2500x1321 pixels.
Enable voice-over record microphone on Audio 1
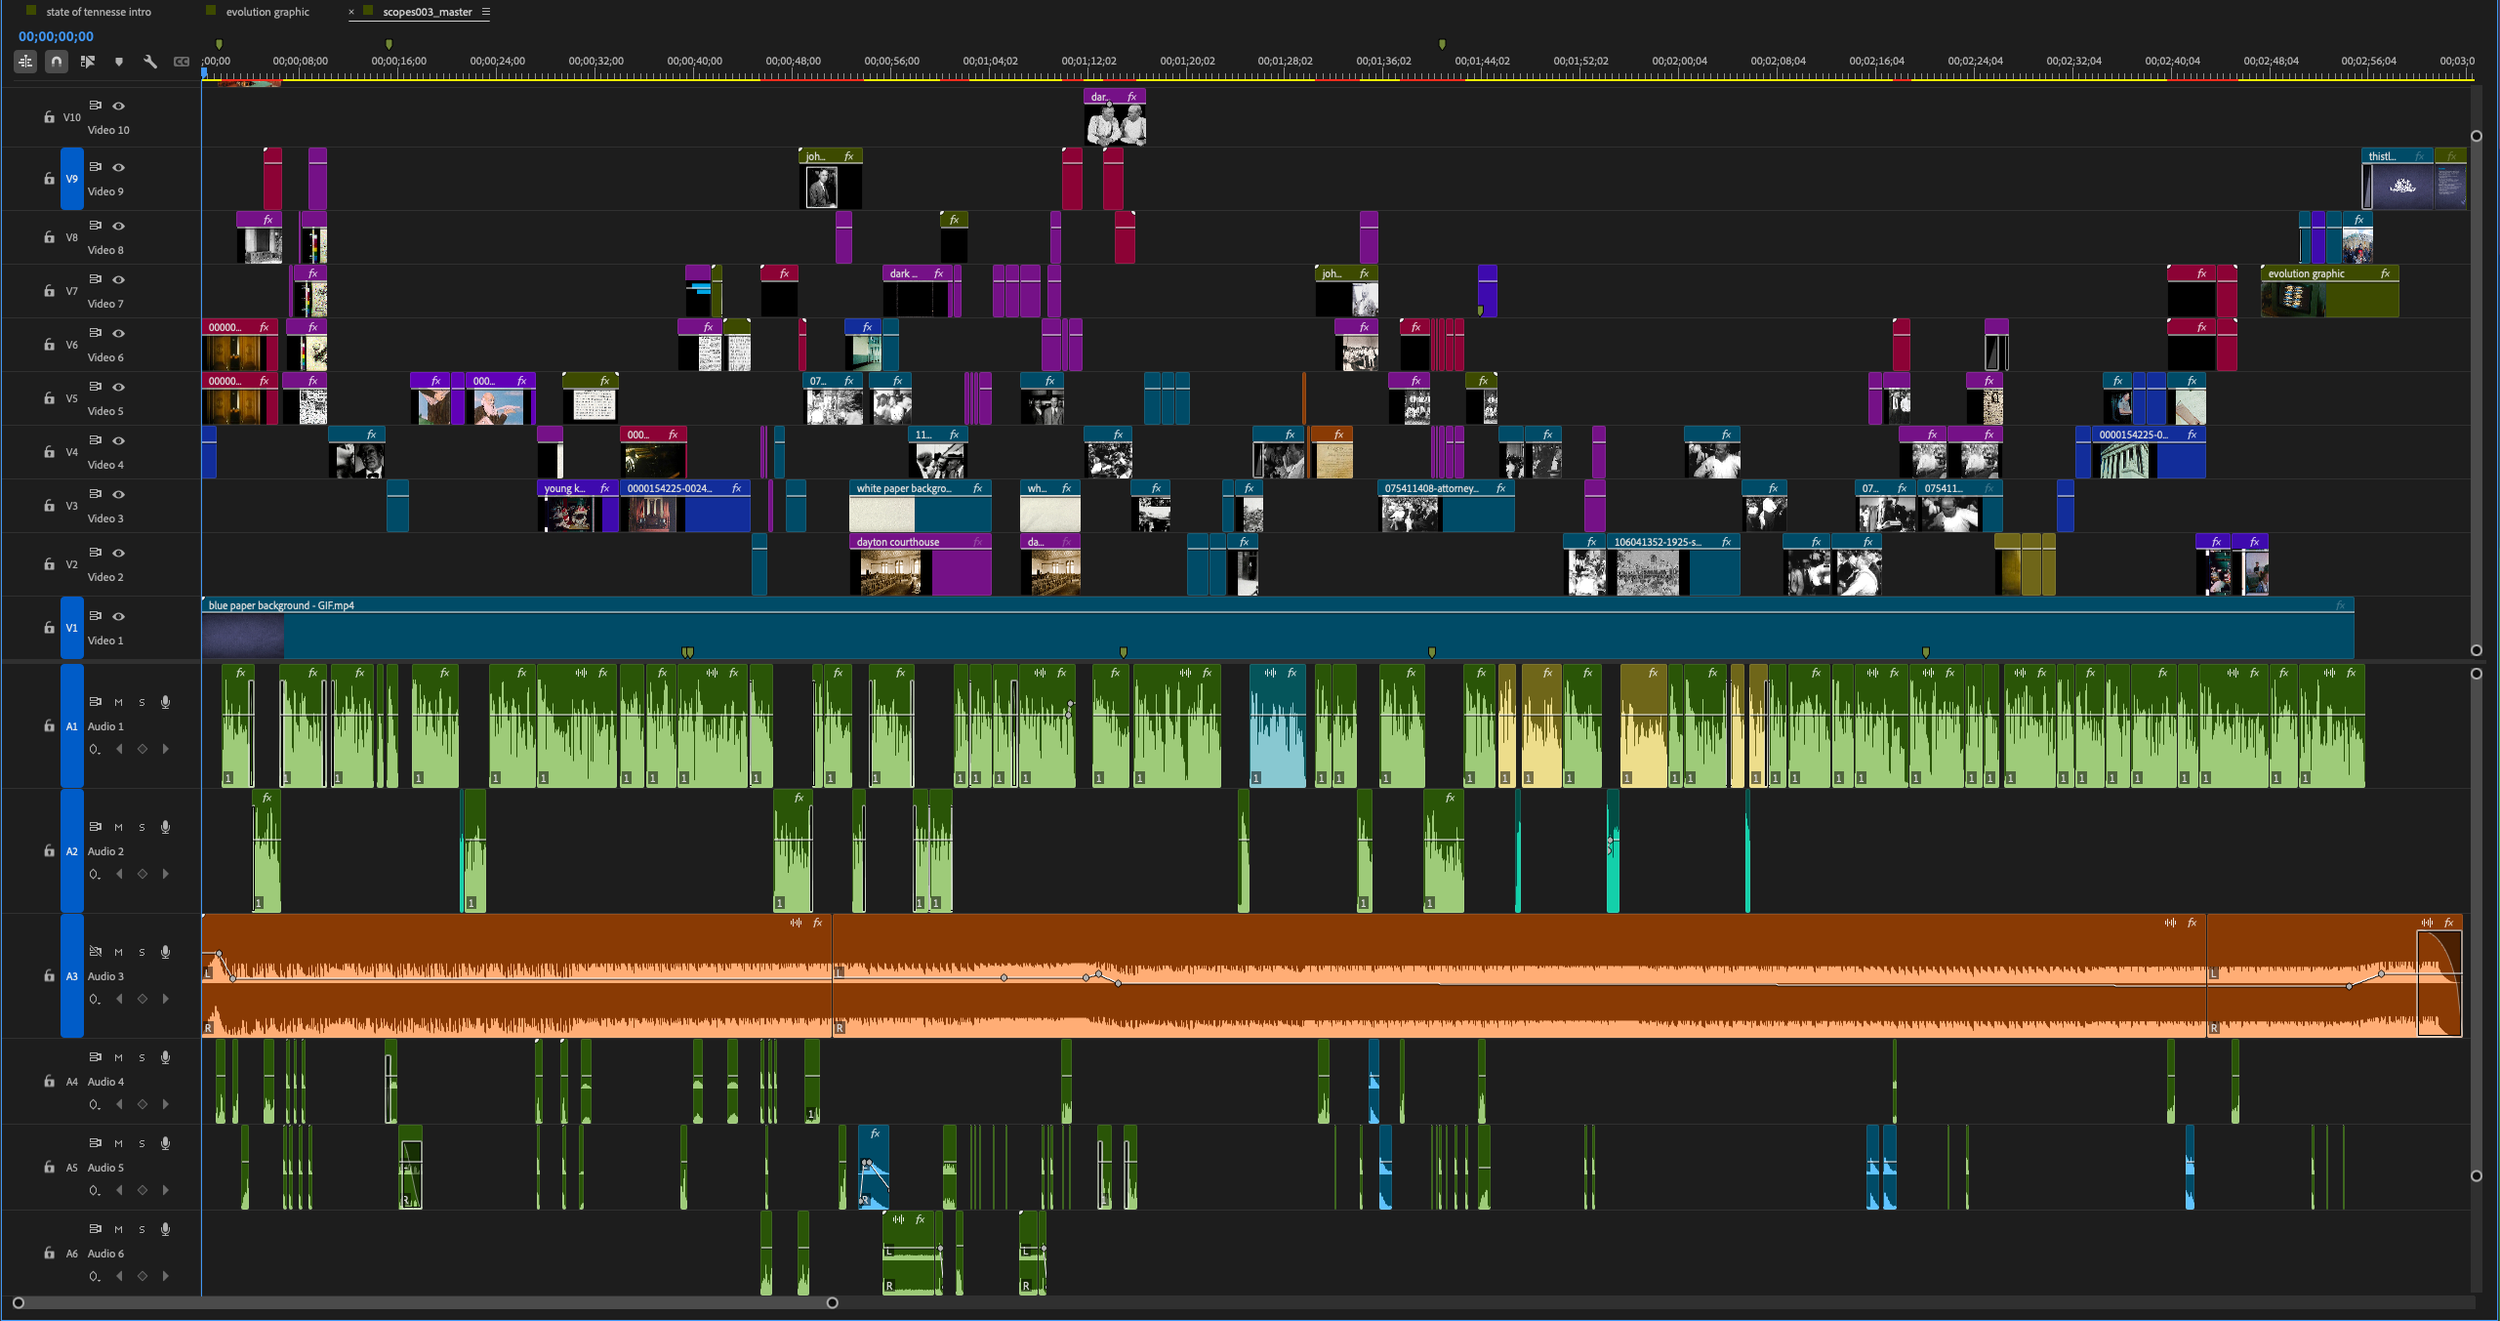(166, 702)
